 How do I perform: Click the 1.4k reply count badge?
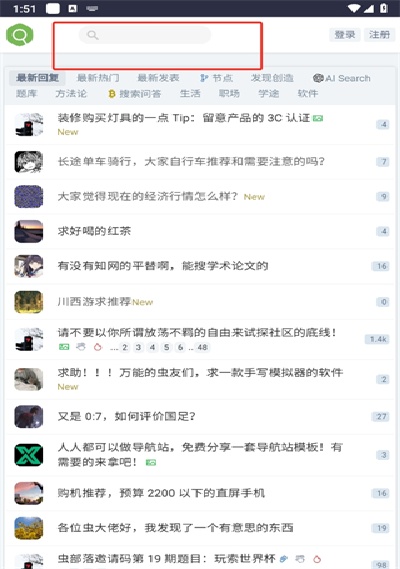pos(377,339)
